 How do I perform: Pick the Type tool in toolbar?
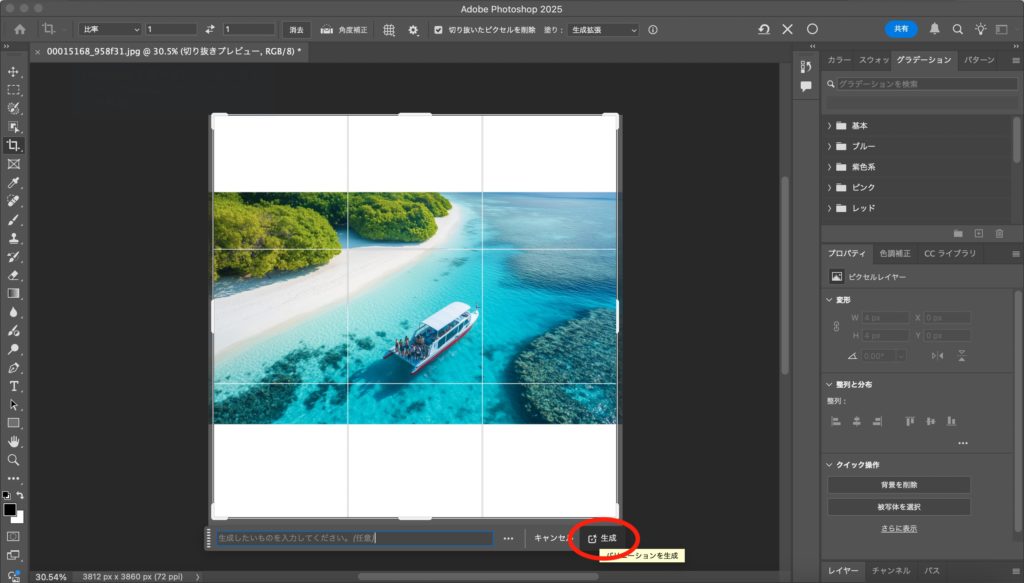coord(14,386)
